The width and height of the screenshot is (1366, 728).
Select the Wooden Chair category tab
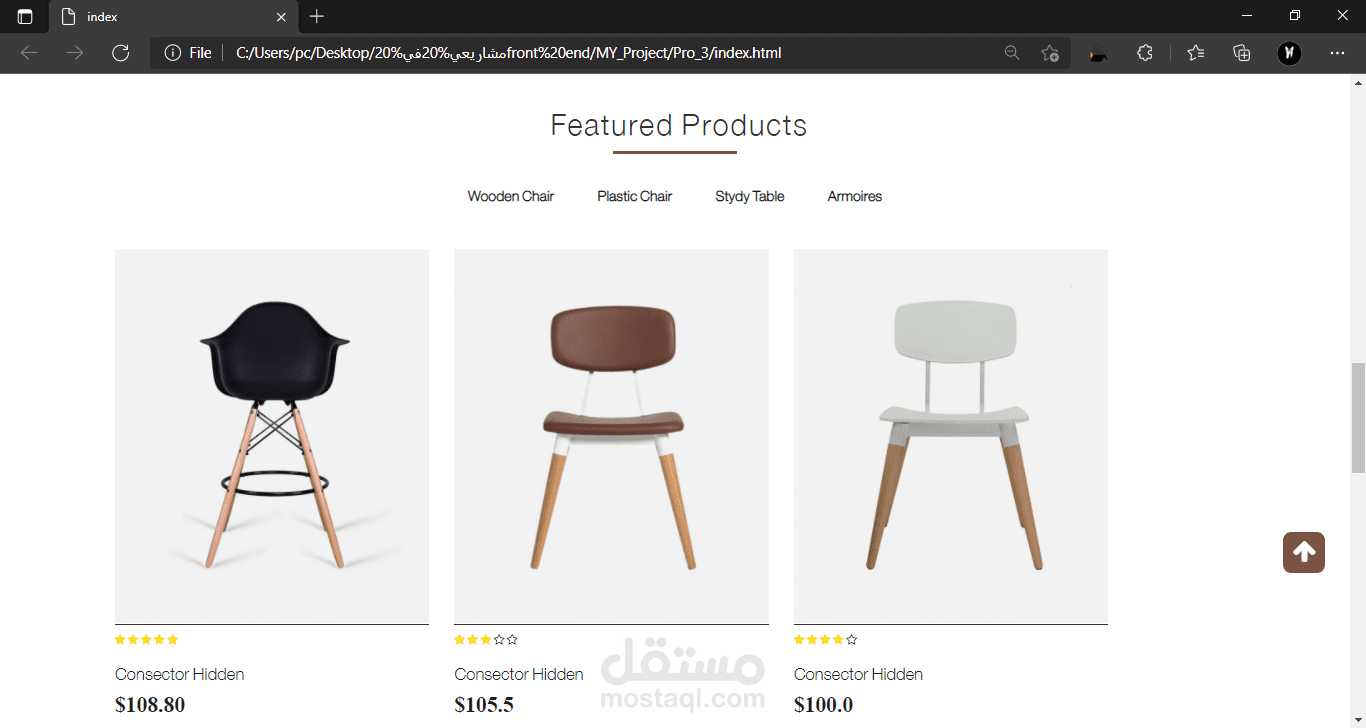[x=510, y=196]
